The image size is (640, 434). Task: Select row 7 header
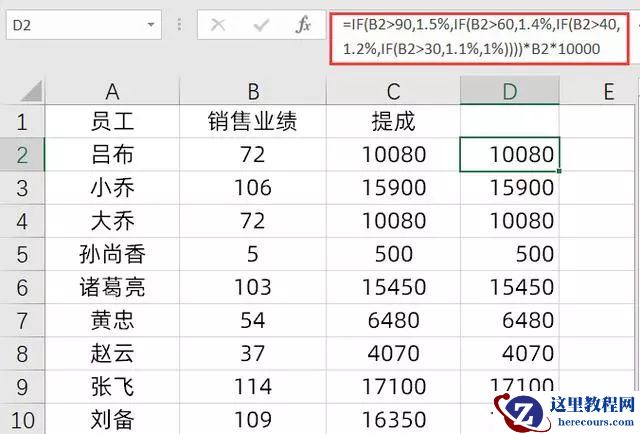[x=22, y=320]
